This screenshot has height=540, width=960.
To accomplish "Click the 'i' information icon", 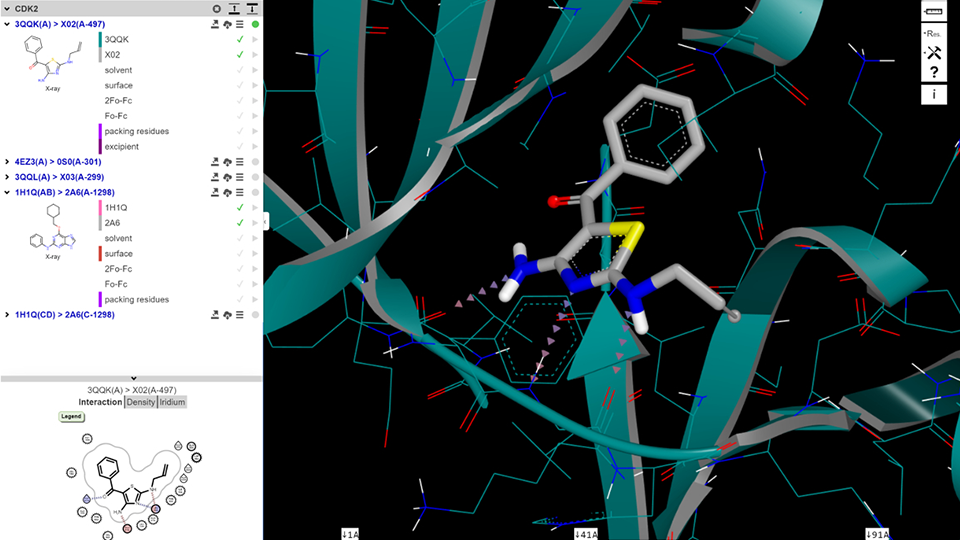I will 934,94.
